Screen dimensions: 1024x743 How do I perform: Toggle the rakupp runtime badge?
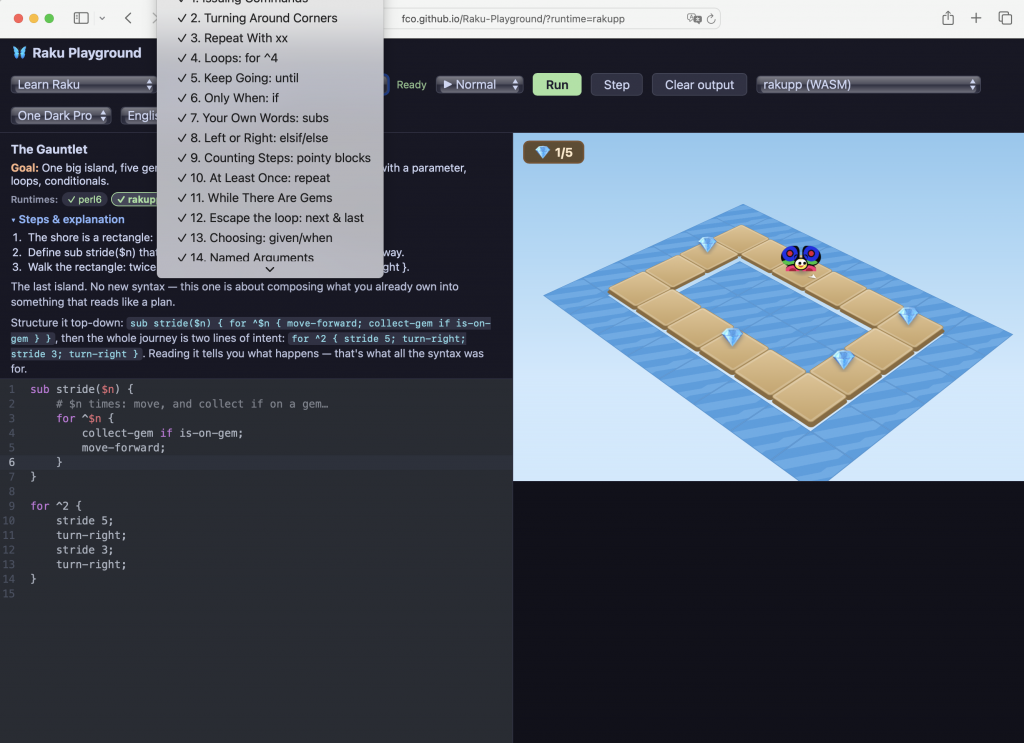[x=135, y=199]
